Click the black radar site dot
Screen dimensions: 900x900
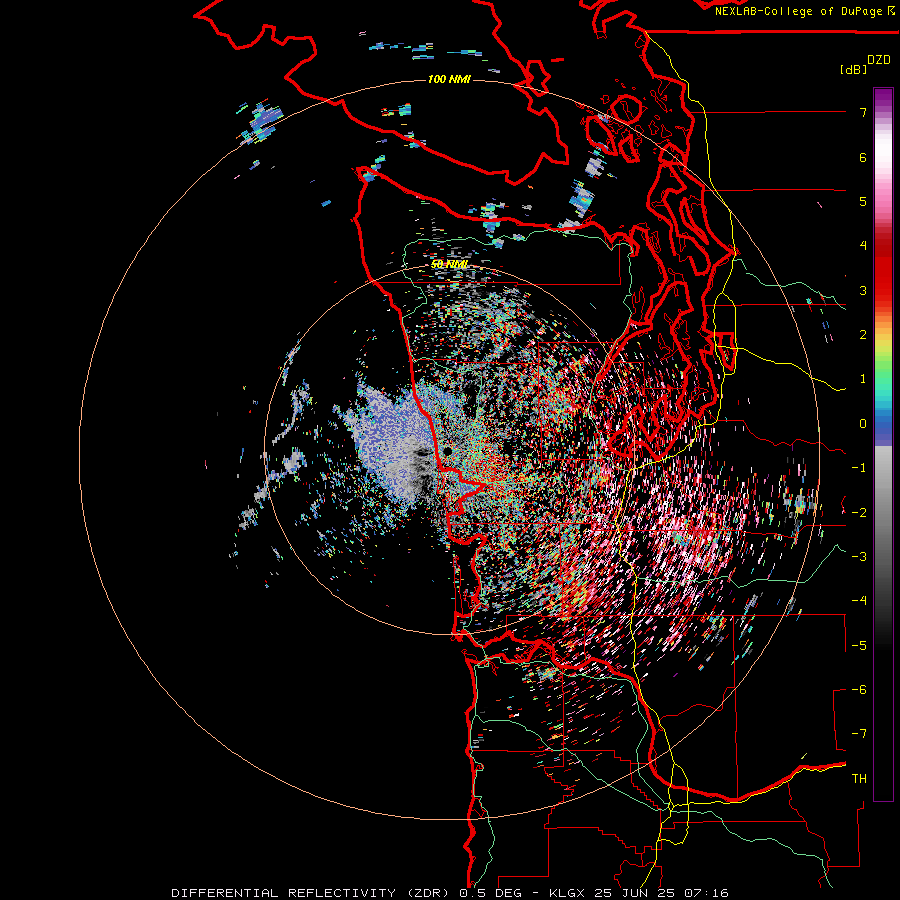point(448,452)
